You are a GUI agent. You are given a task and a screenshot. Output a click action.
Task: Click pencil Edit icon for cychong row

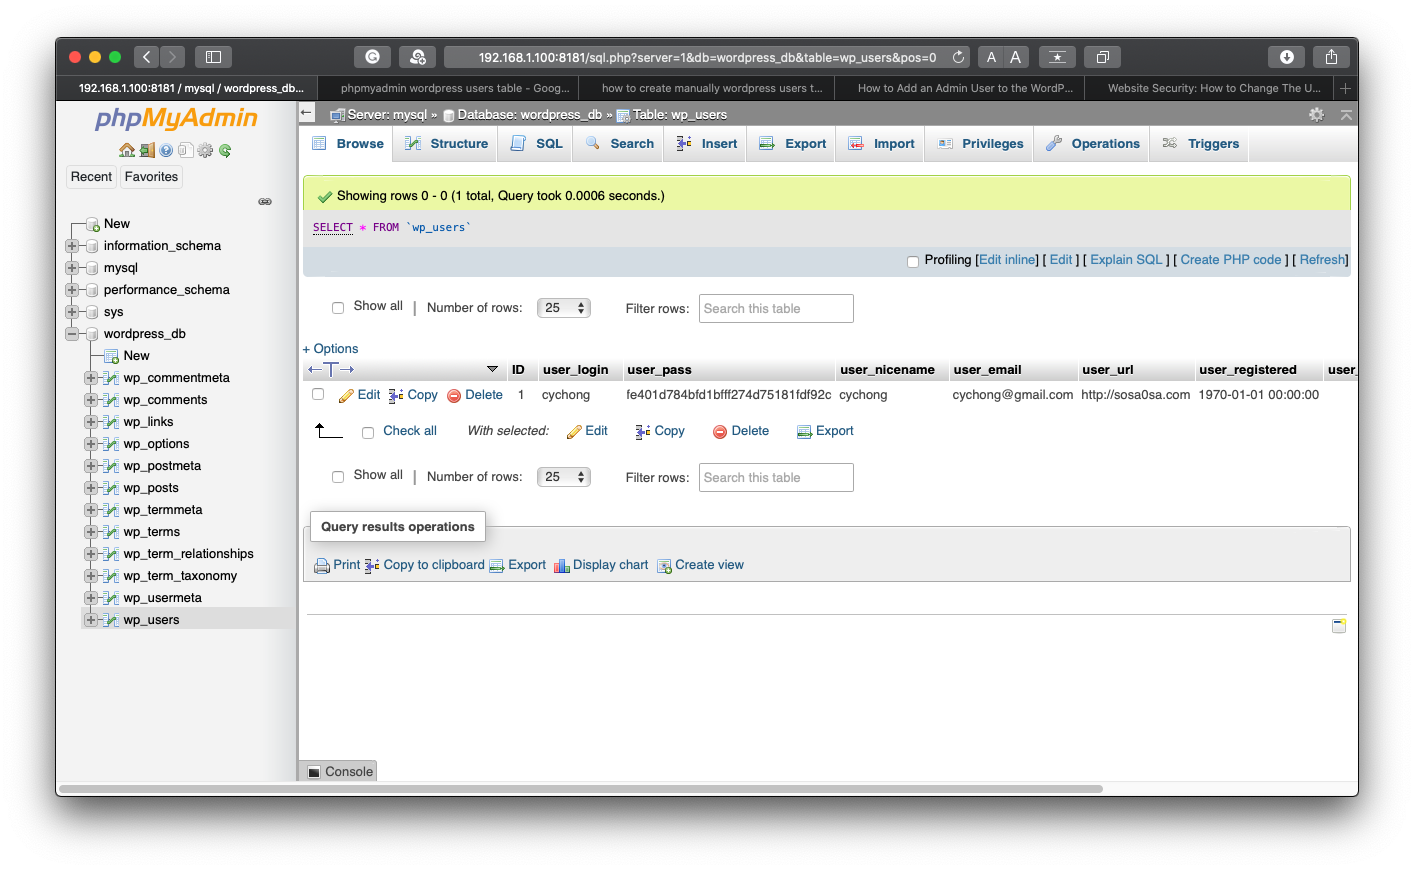347,396
